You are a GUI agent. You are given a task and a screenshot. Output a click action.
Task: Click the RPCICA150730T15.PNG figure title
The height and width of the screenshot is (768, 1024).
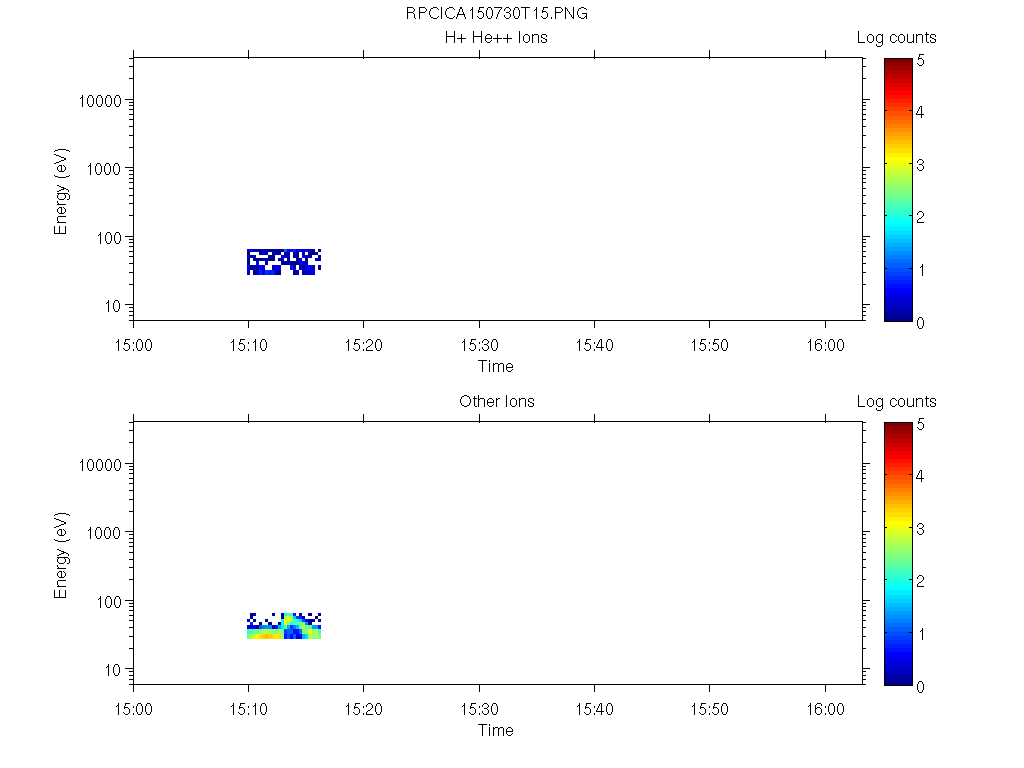point(496,13)
